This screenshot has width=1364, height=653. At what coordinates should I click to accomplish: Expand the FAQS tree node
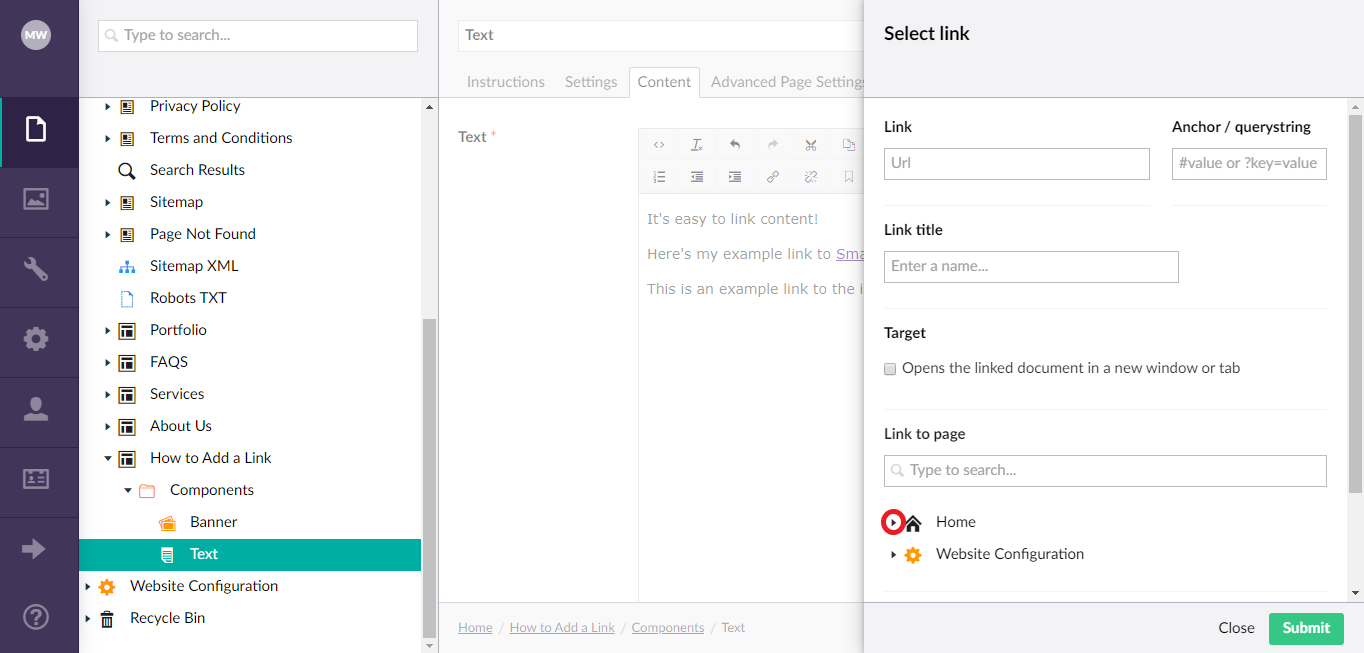[108, 362]
